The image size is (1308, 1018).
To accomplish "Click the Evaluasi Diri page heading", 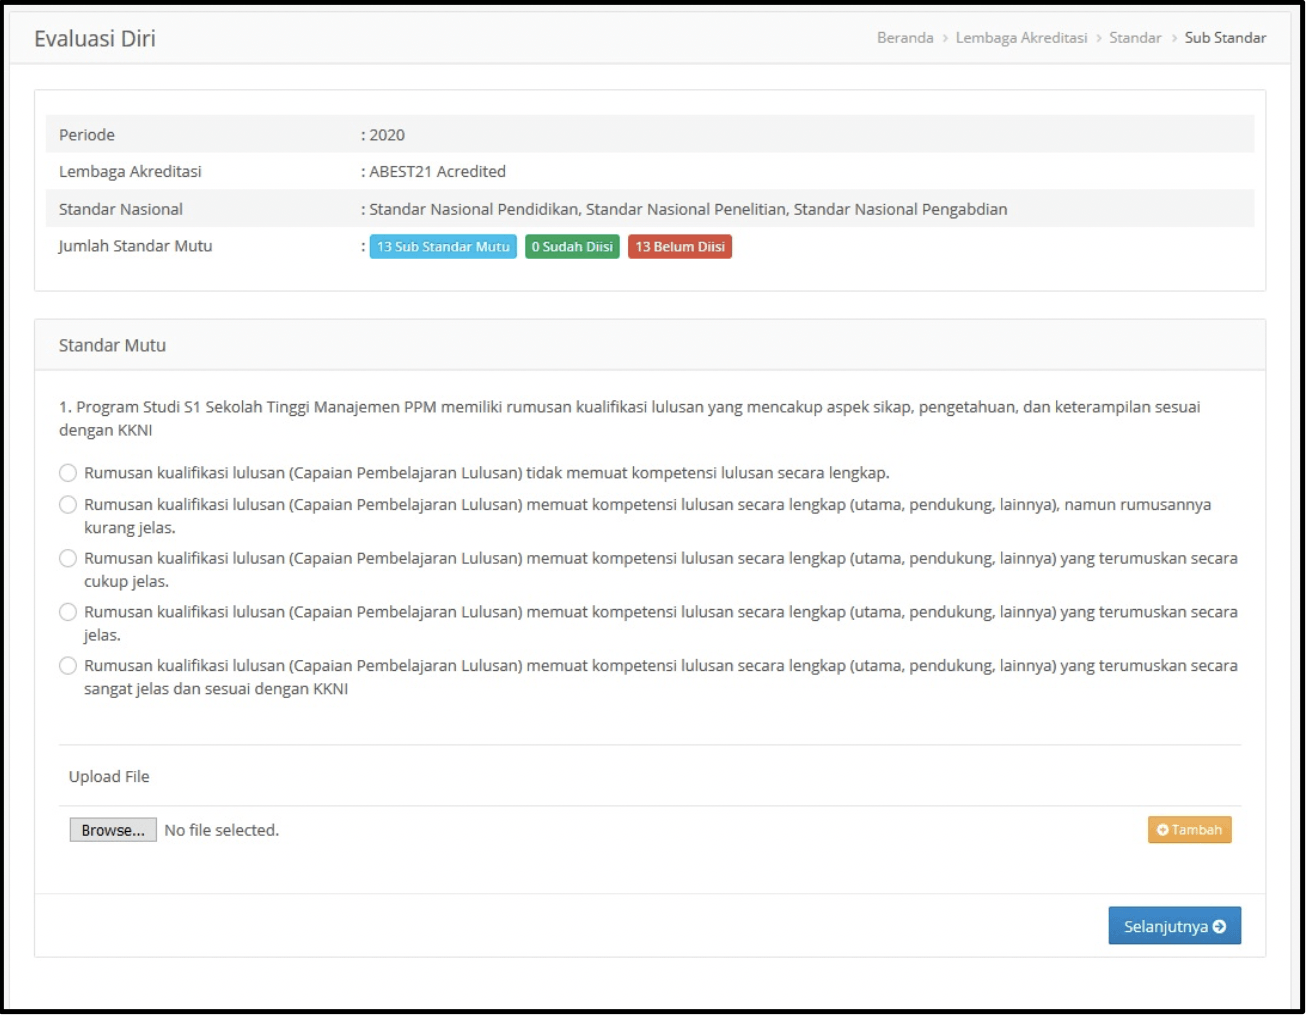I will tap(95, 38).
